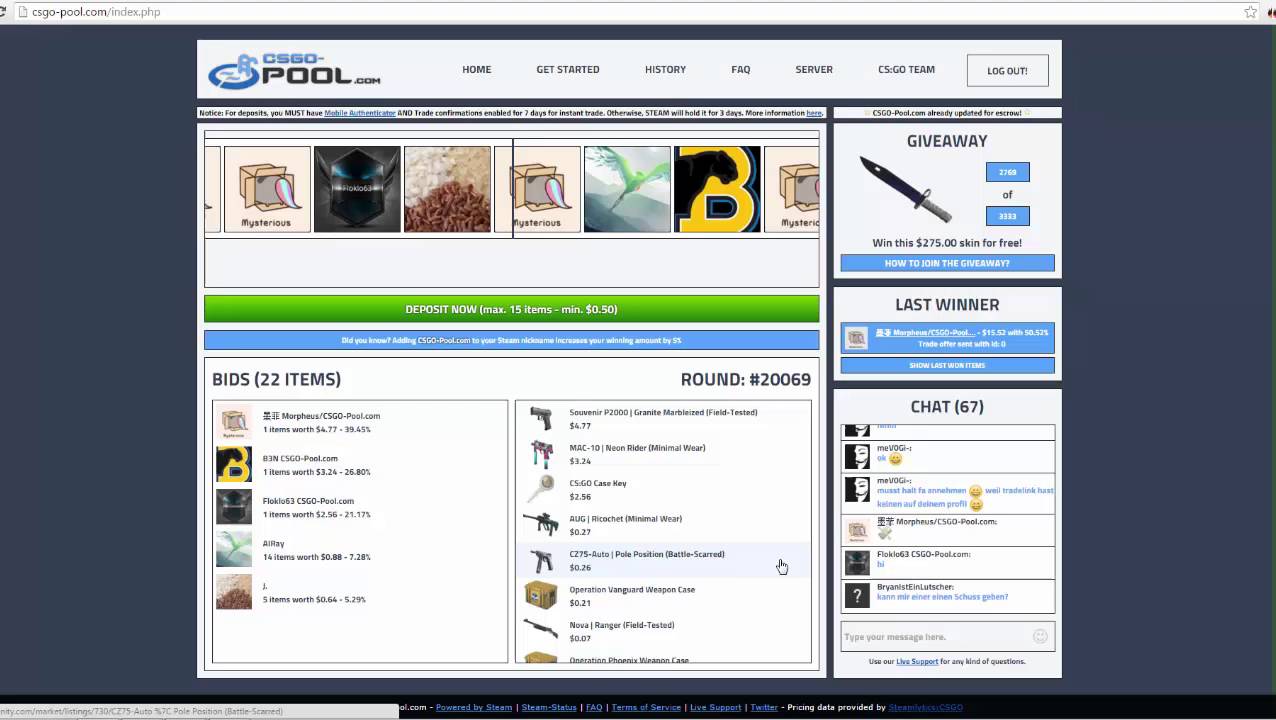Click the Nova Ranger weapon icon
The width and height of the screenshot is (1276, 720).
541,631
